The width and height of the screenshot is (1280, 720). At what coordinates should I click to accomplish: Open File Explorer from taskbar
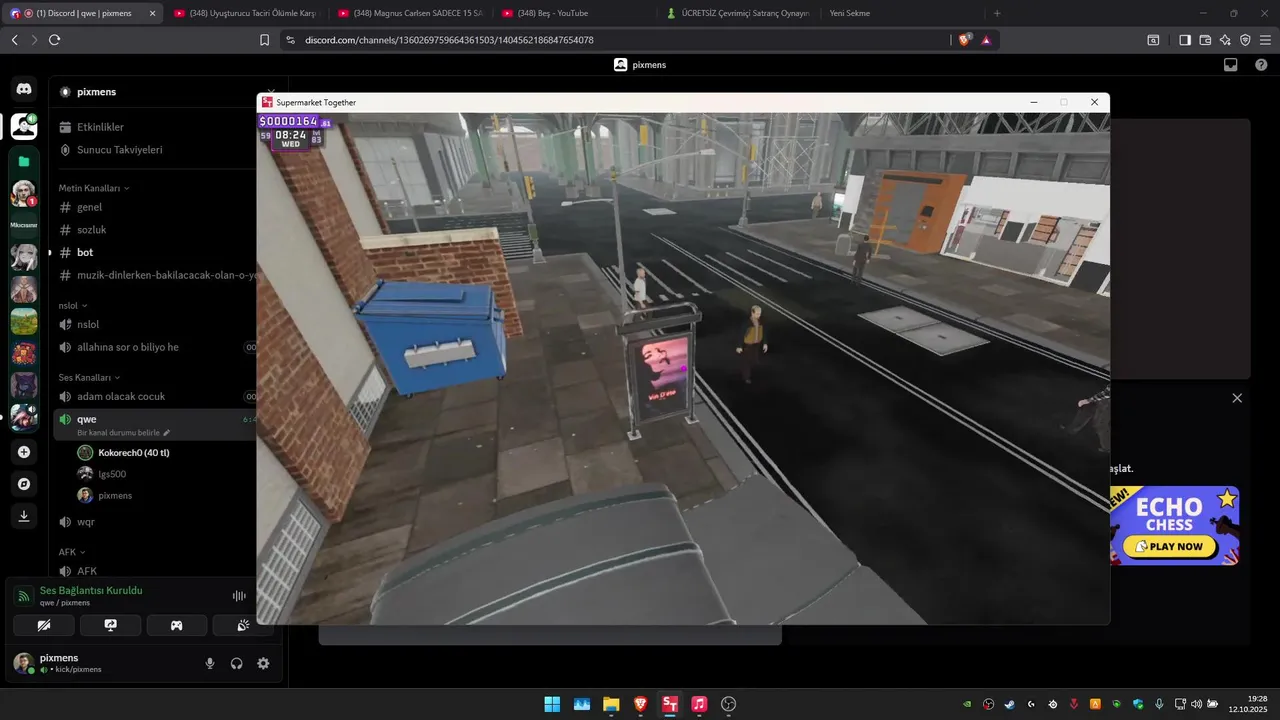611,704
